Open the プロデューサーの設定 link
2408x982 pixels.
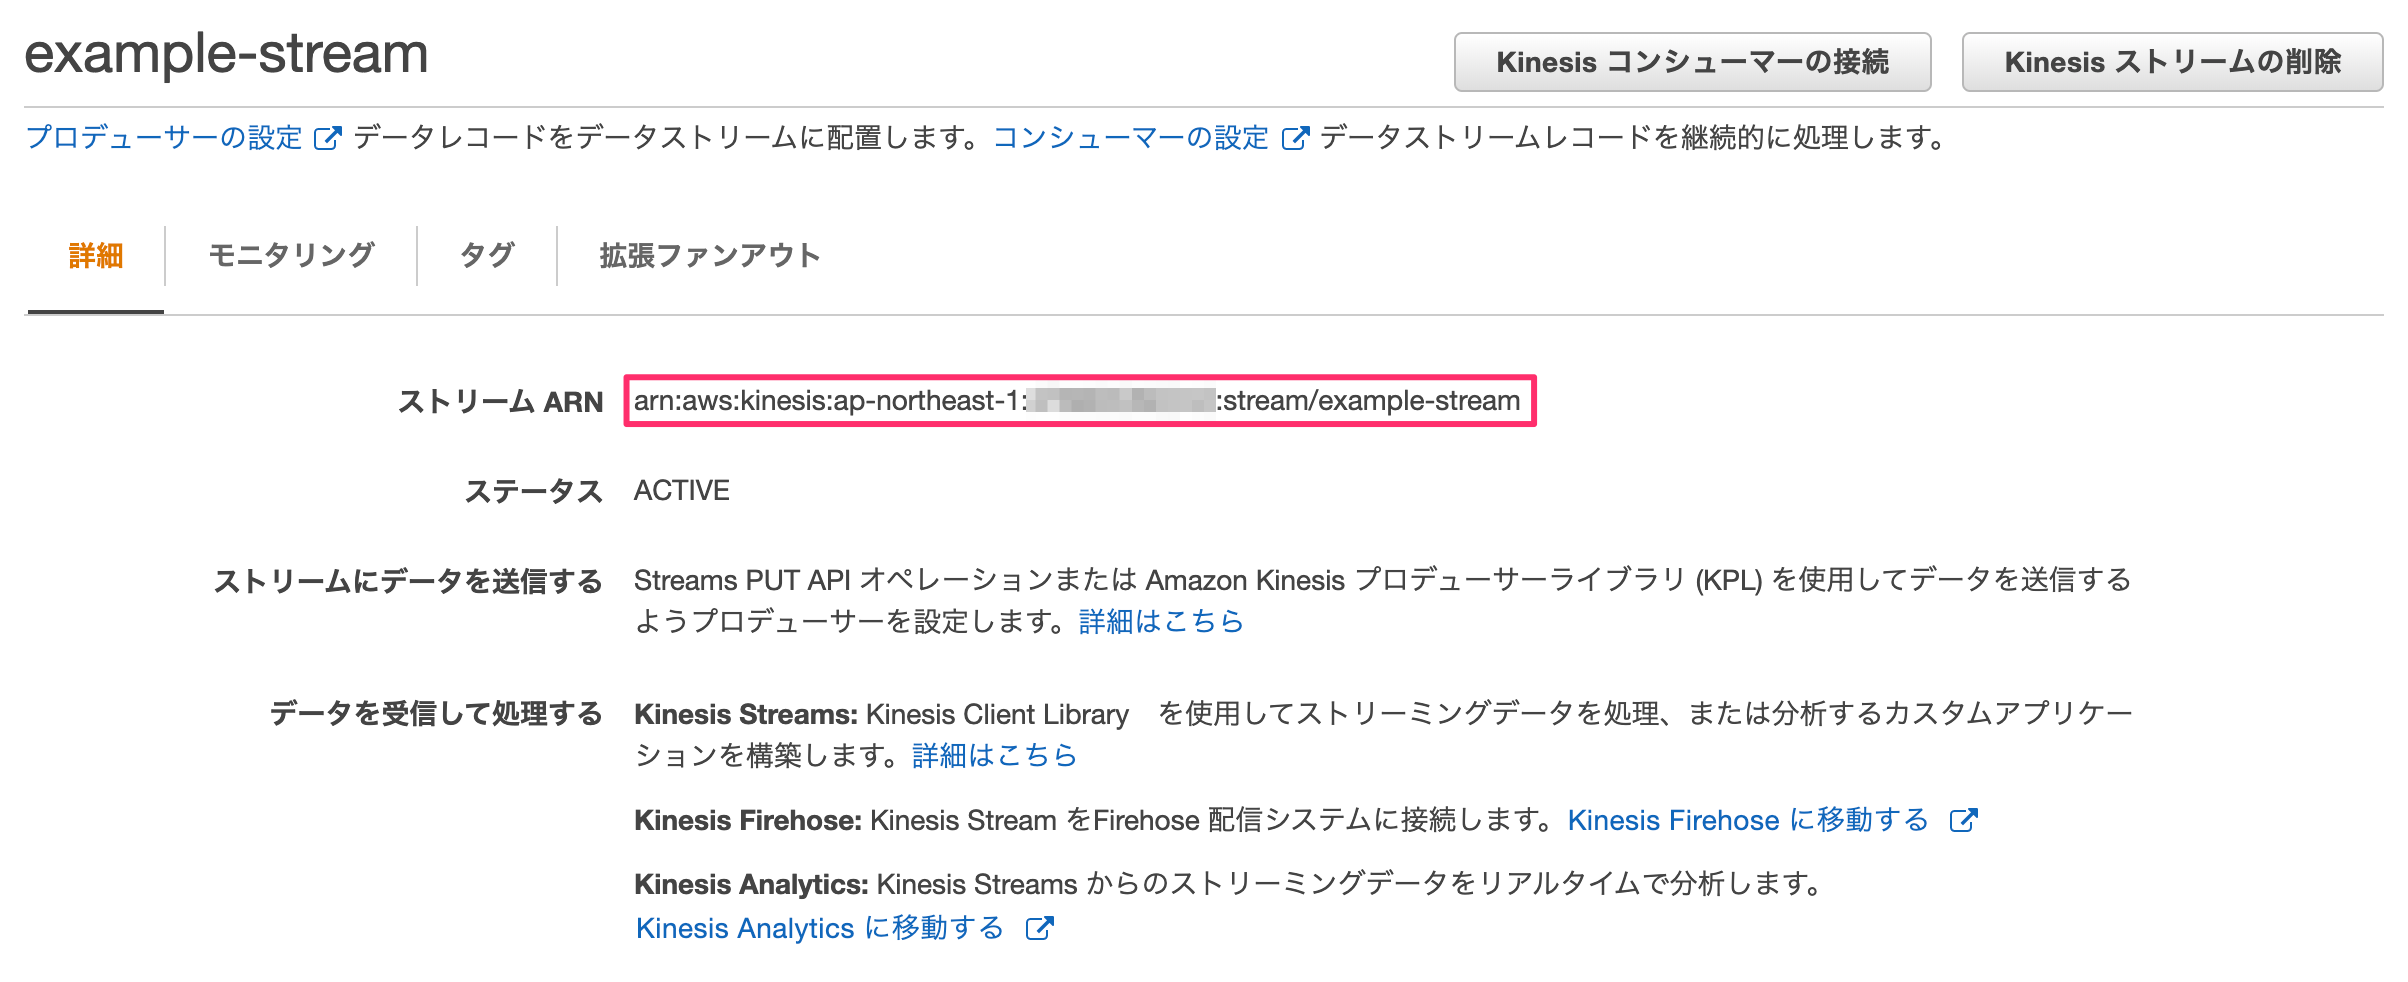tap(164, 137)
